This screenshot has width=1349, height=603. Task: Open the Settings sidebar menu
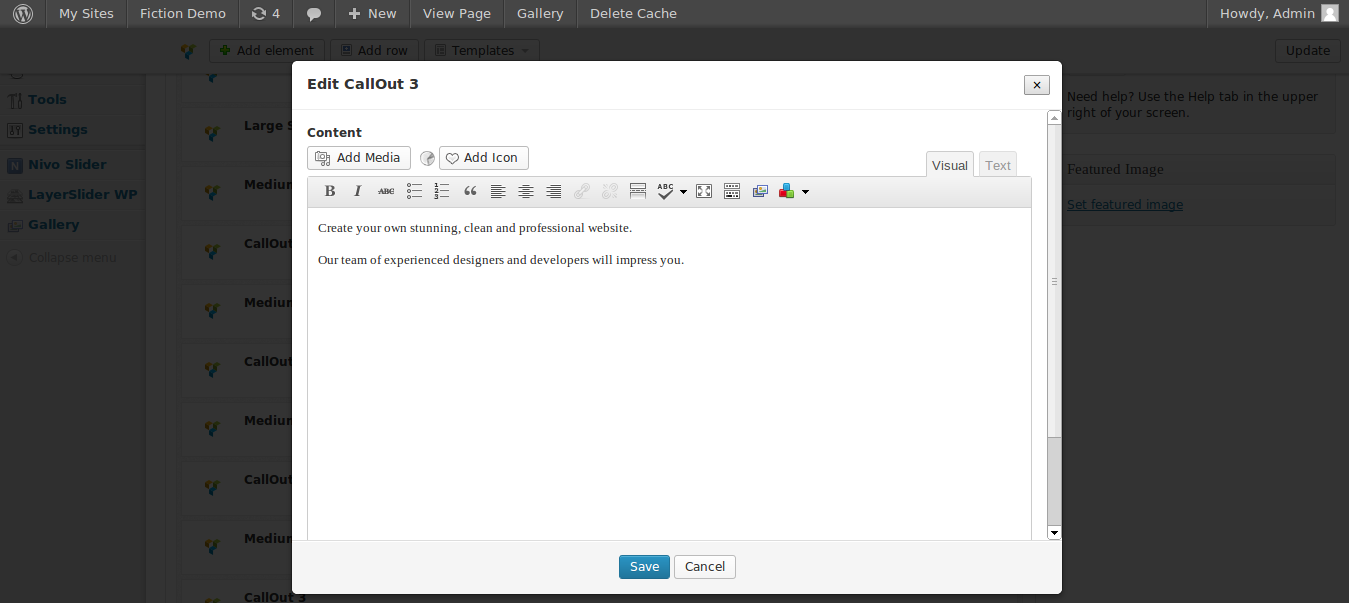tap(57, 130)
